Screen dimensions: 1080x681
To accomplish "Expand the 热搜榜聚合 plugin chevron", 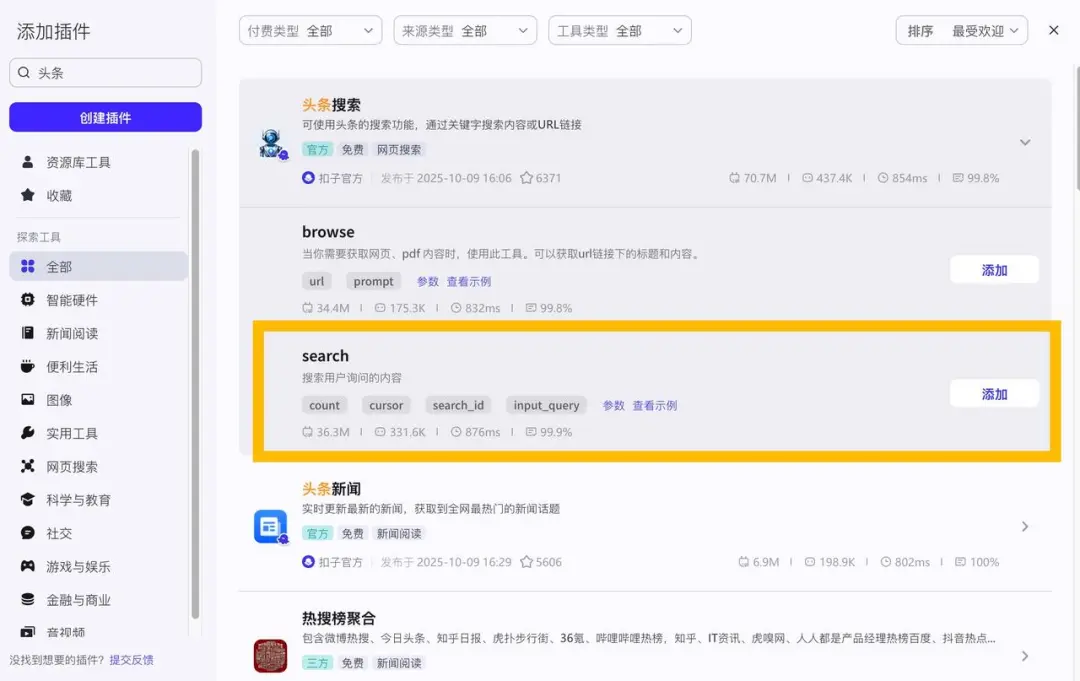I will pos(1025,656).
